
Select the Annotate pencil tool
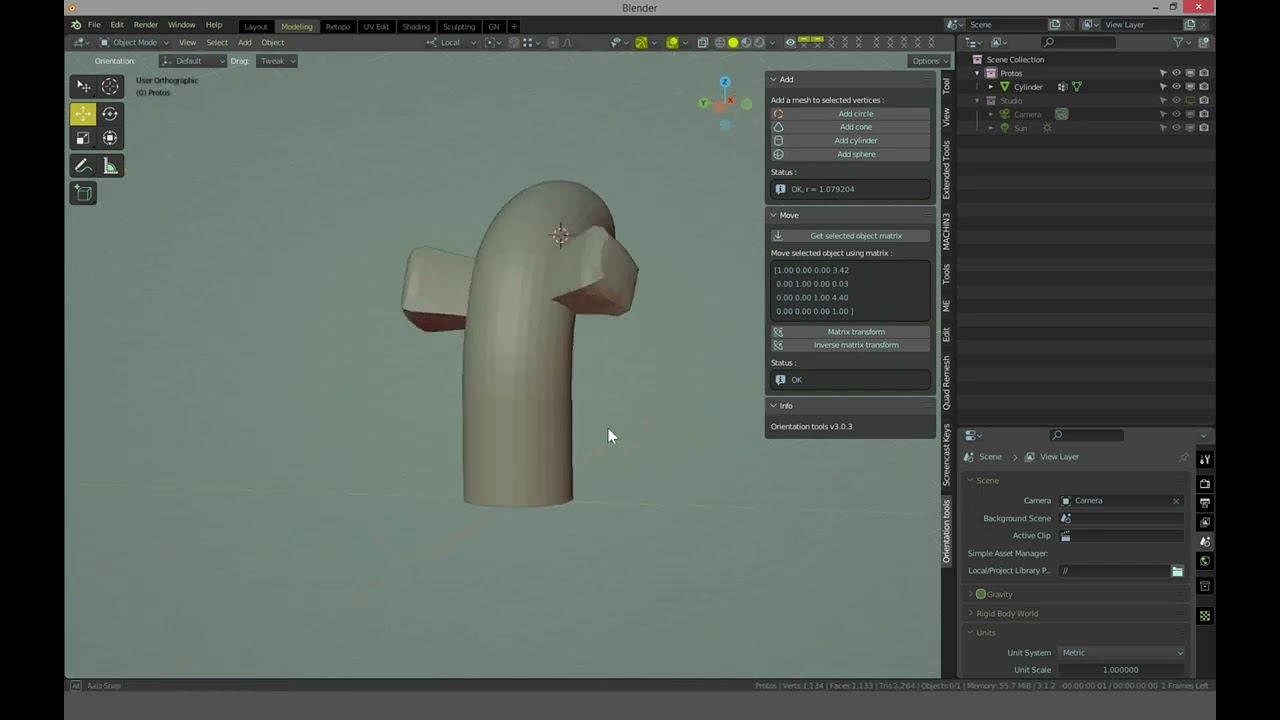point(83,166)
